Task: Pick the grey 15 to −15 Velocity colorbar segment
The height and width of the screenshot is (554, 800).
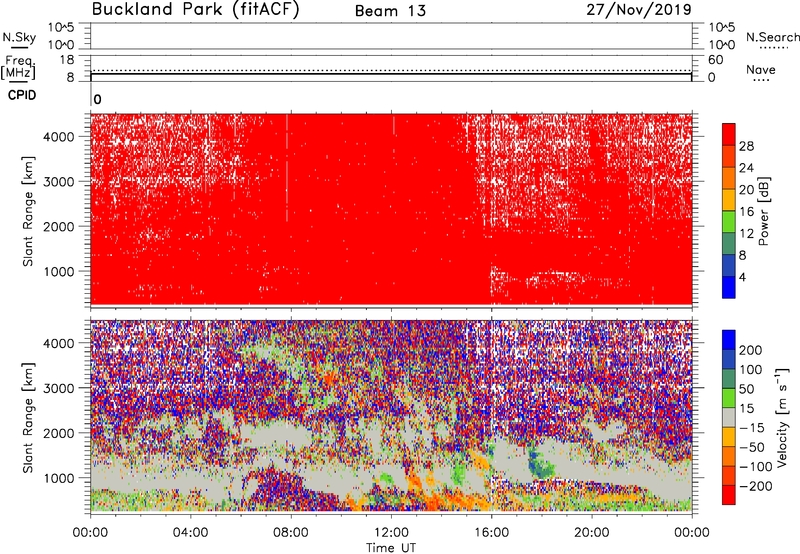Action: tap(729, 417)
